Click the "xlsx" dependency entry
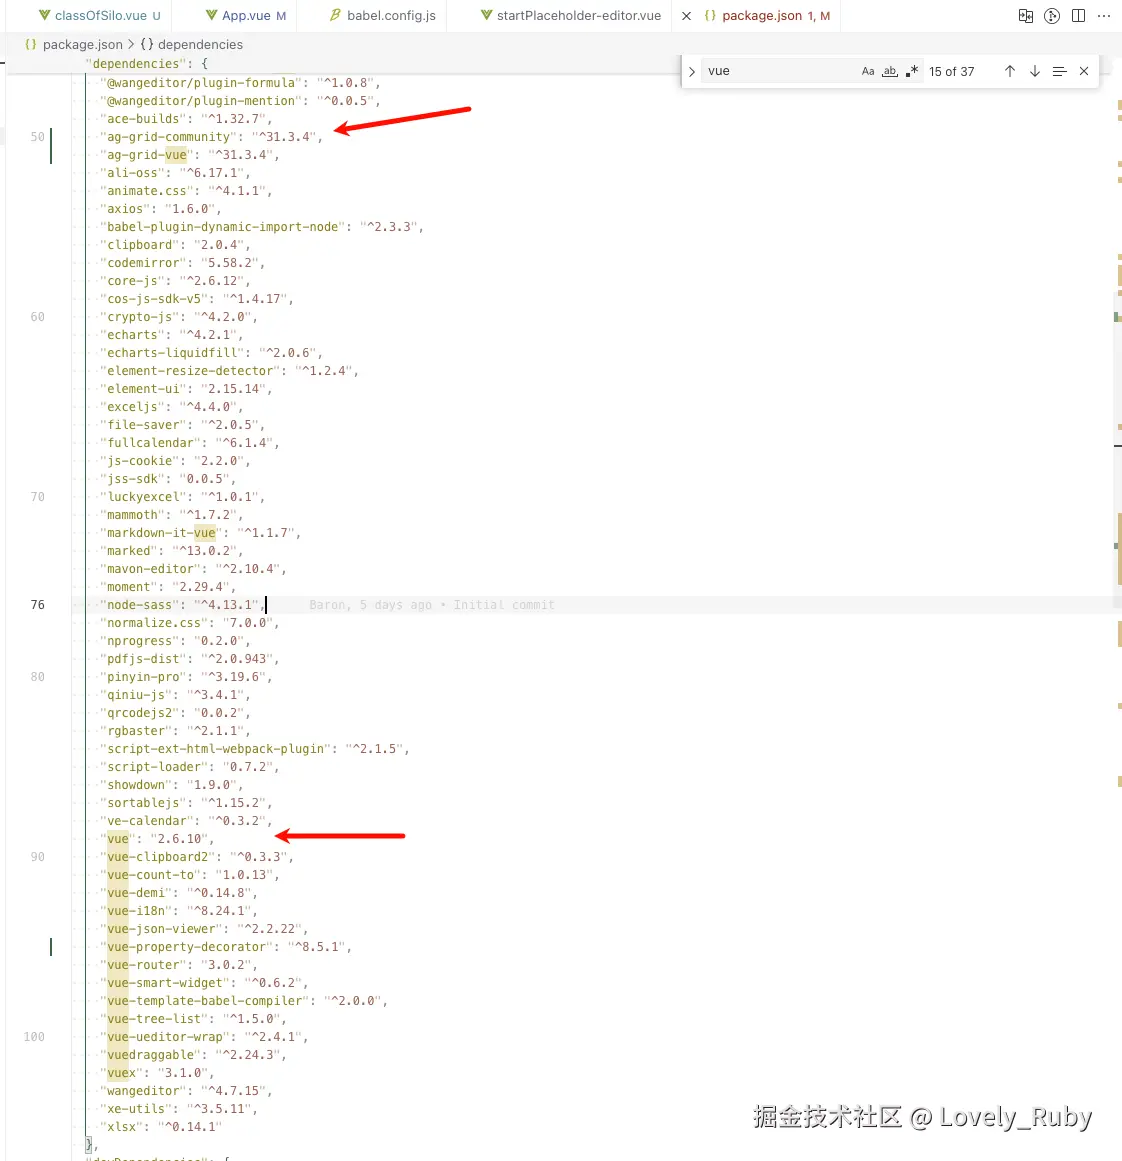The image size is (1122, 1161). [161, 1127]
